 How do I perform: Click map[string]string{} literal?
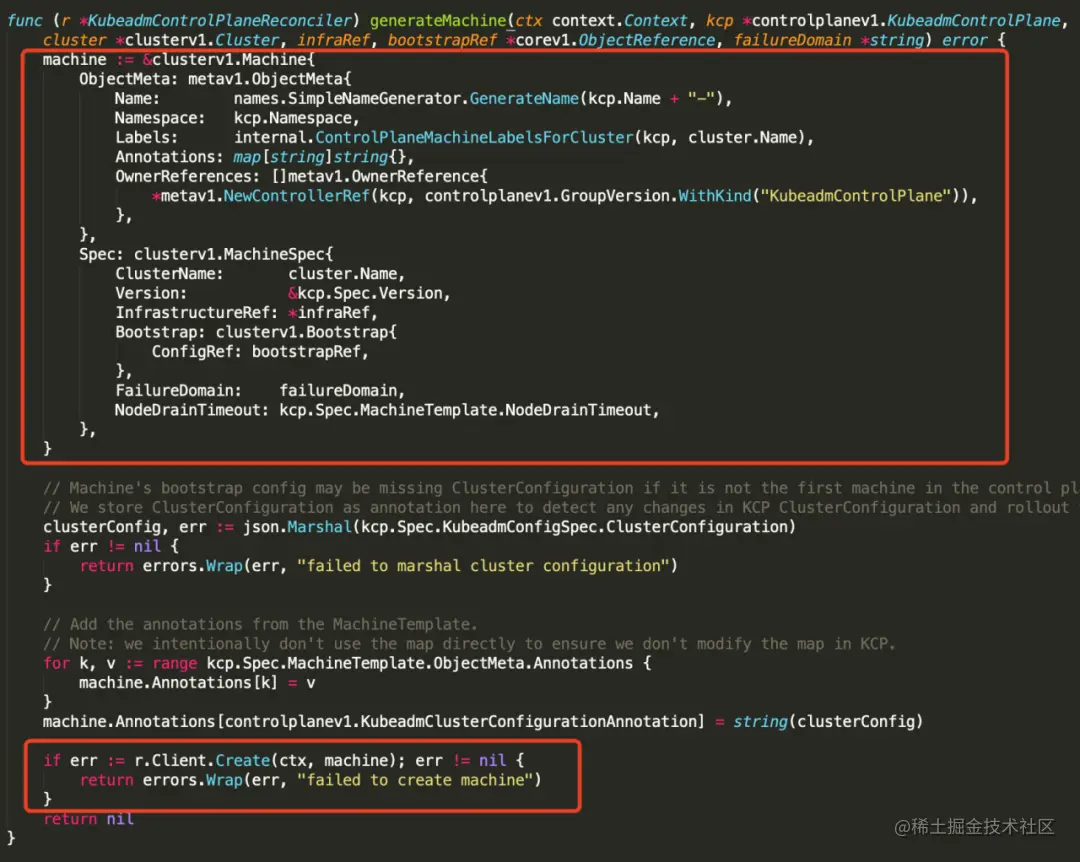point(320,157)
